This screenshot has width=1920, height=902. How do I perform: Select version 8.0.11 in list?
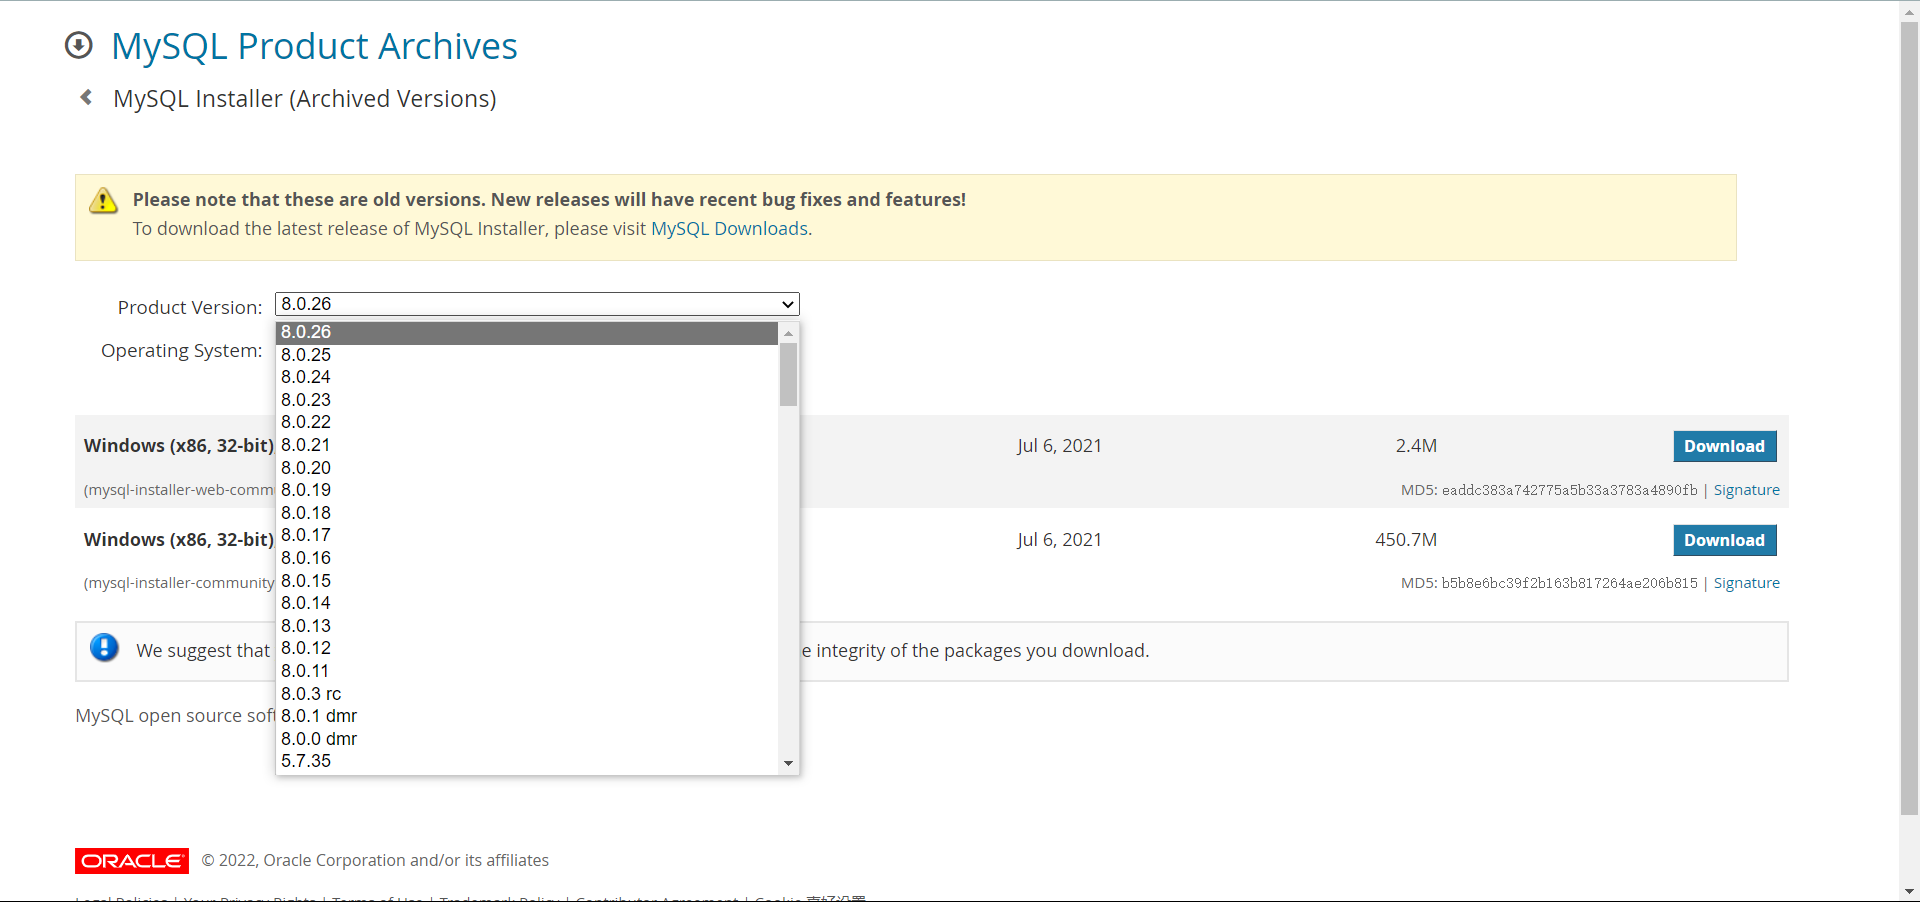point(527,671)
